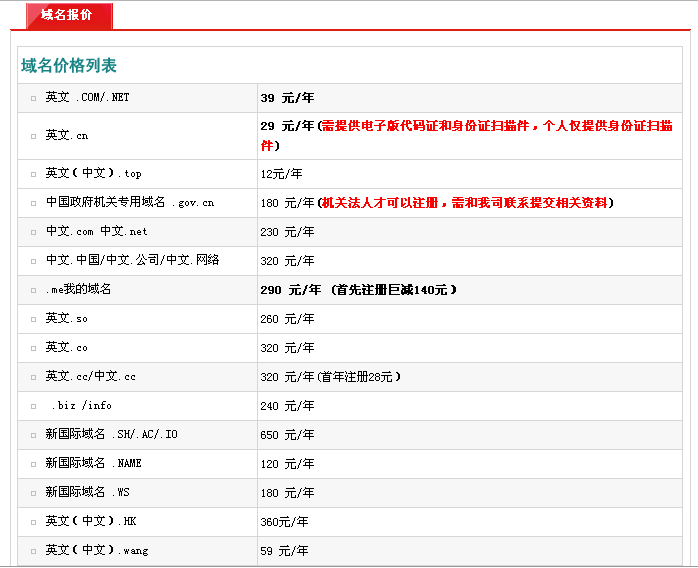Click the bullet icon next to .me我的域名

[33, 290]
